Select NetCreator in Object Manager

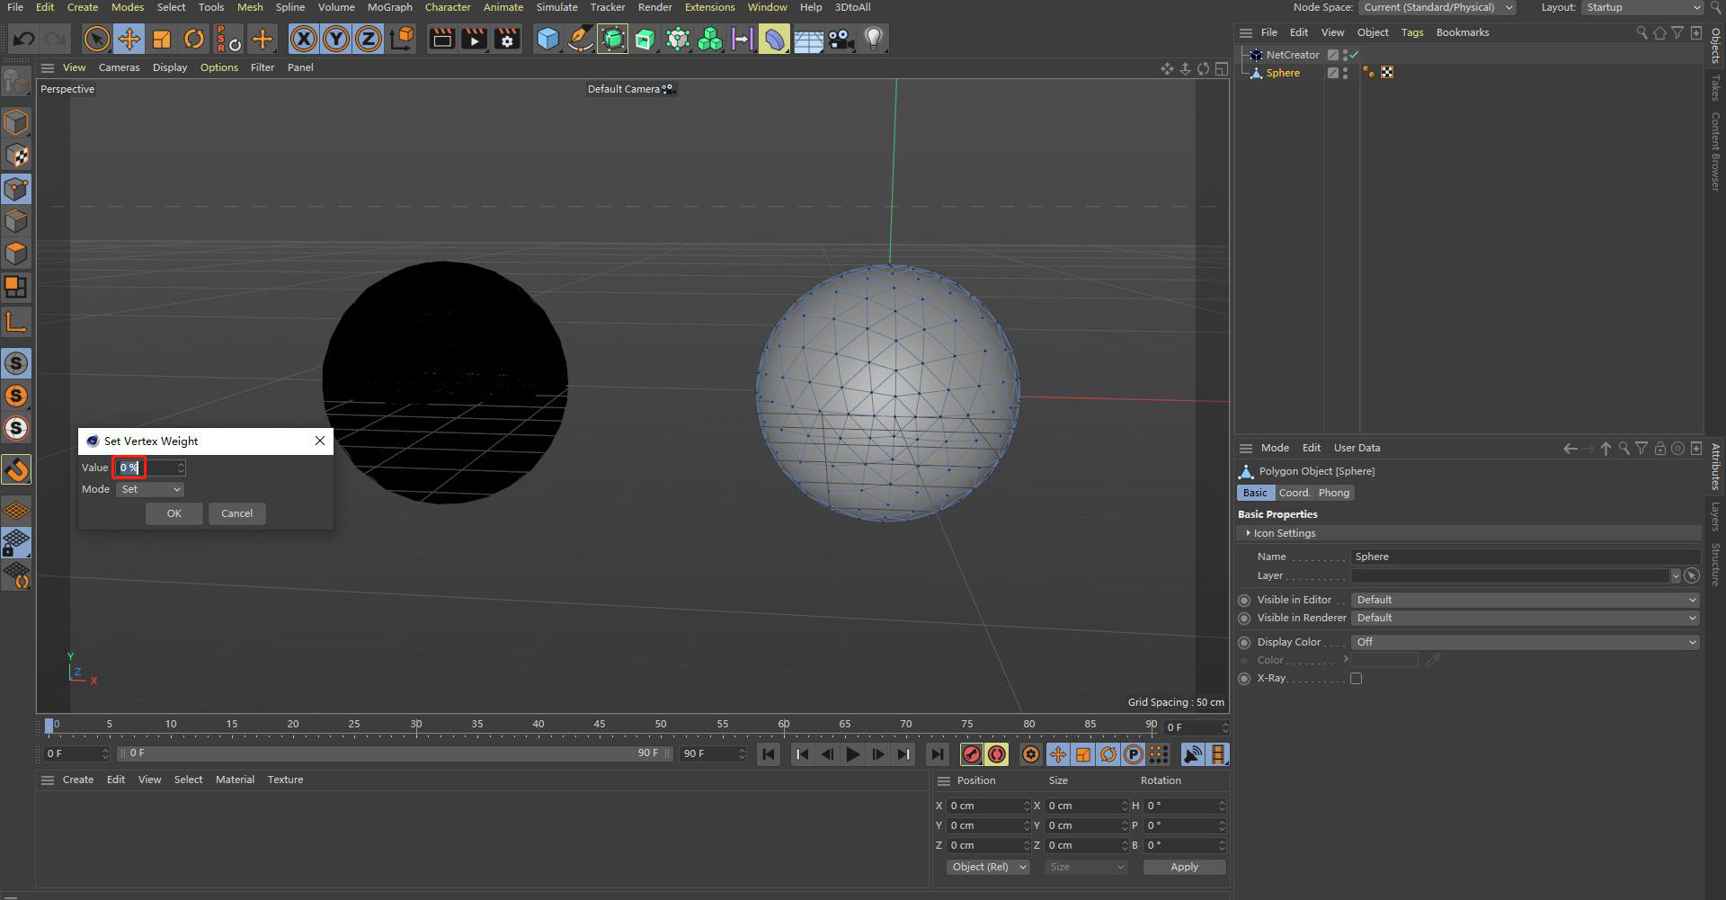coord(1292,55)
